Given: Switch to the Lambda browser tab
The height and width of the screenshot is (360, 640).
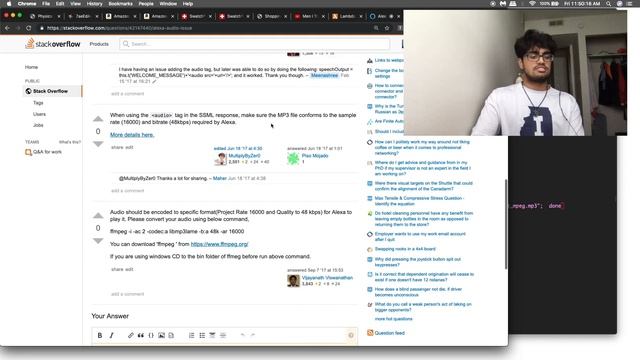Looking at the screenshot, I should (347, 16).
